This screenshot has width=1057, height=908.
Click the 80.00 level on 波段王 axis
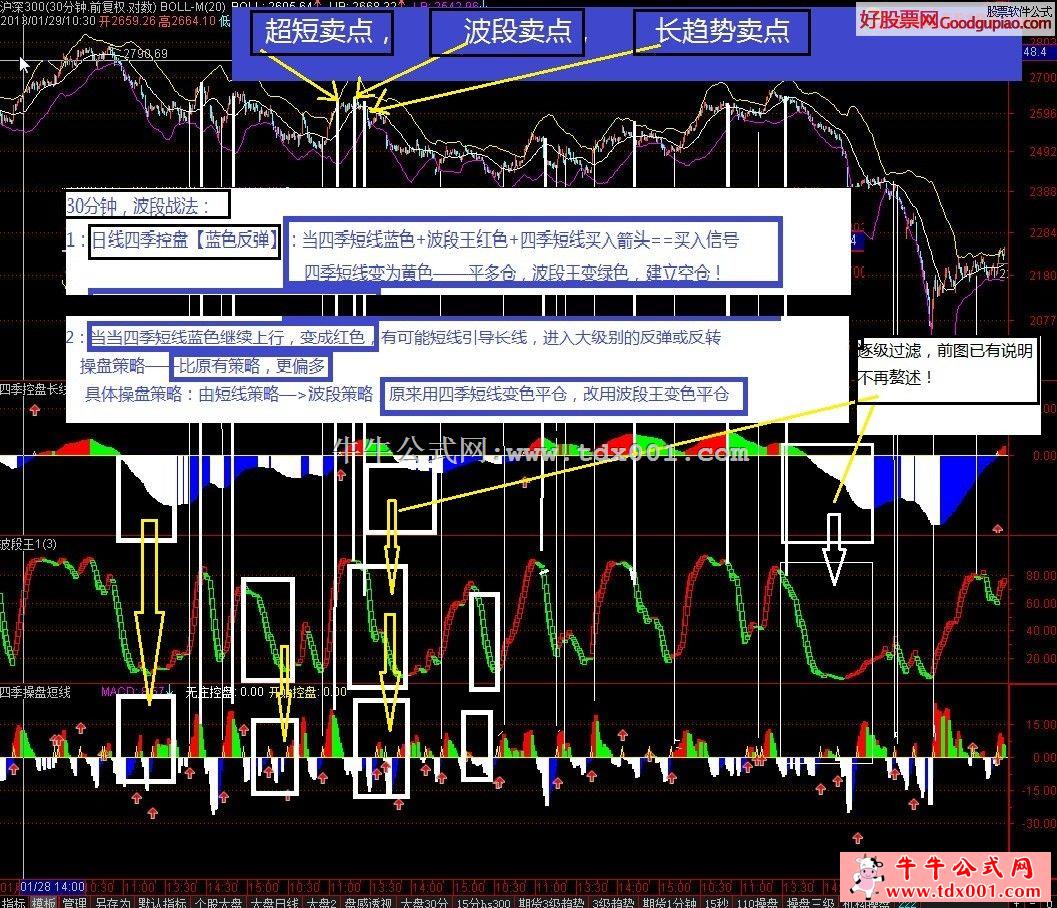(x=1040, y=576)
